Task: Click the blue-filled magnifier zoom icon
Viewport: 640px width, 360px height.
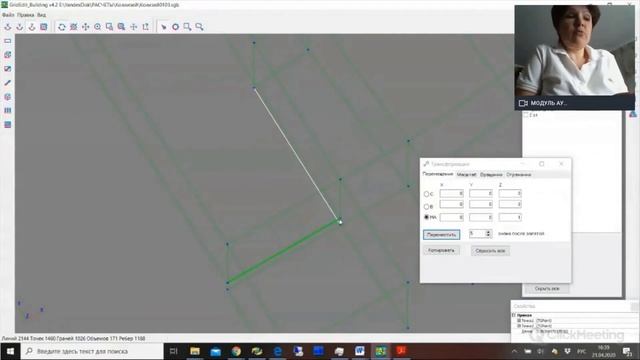Action: 121,27
